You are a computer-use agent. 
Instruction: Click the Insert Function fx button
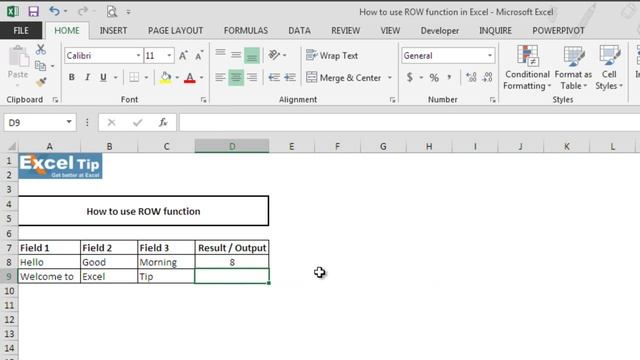pyautogui.click(x=163, y=122)
